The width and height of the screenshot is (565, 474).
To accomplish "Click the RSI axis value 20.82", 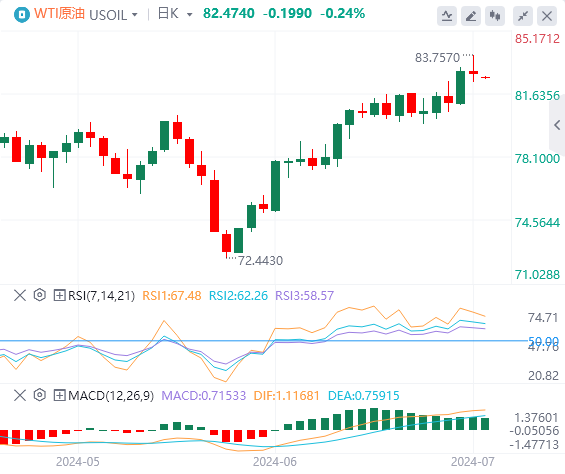I will (x=543, y=376).
